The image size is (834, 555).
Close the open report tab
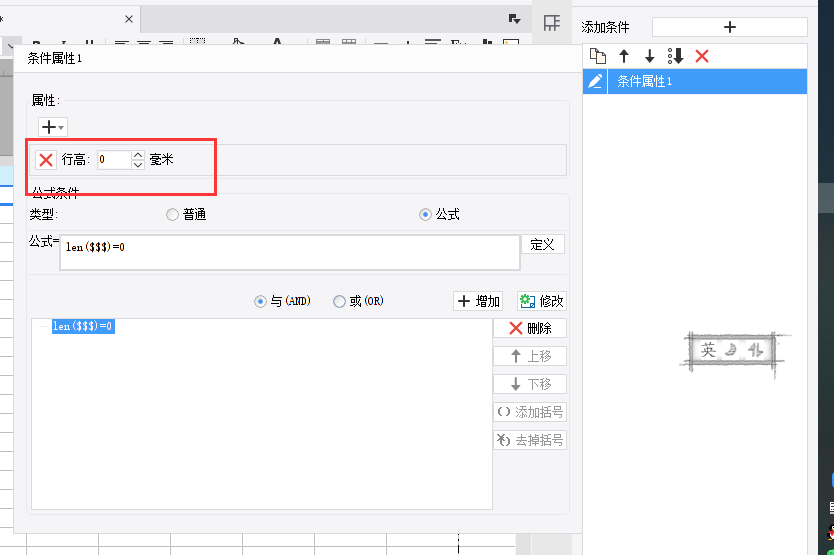[x=129, y=19]
